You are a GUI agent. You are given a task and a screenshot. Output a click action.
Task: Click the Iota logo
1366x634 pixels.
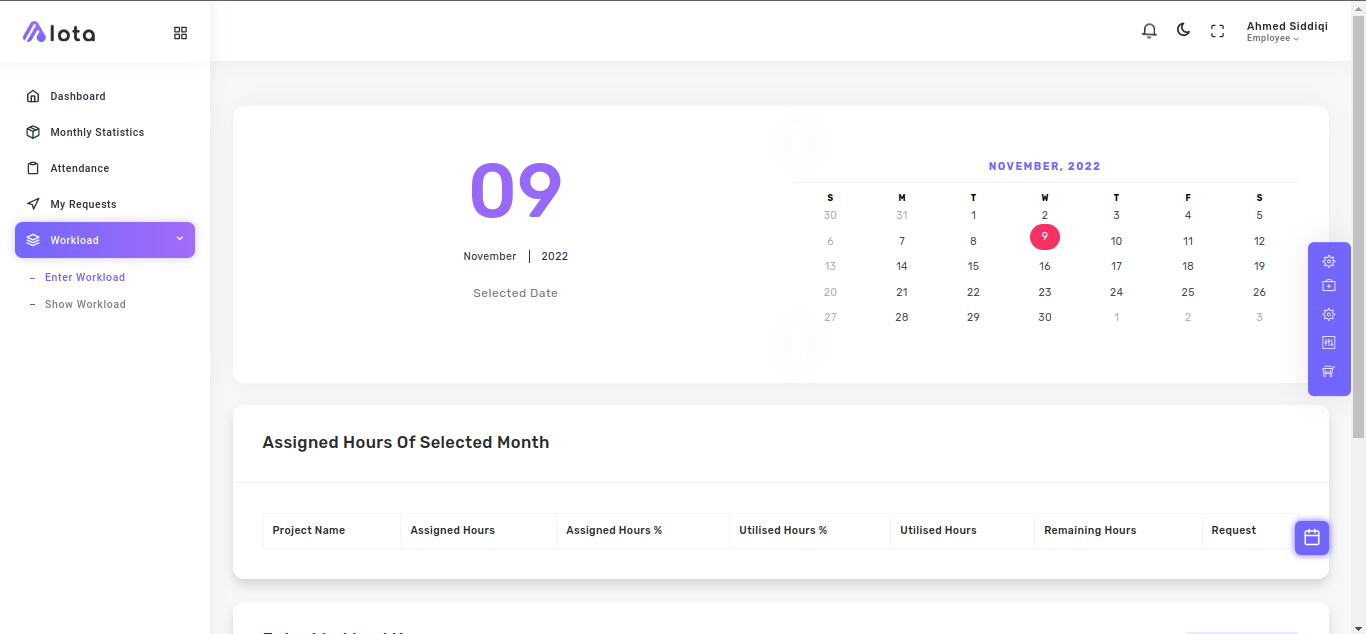[x=59, y=33]
